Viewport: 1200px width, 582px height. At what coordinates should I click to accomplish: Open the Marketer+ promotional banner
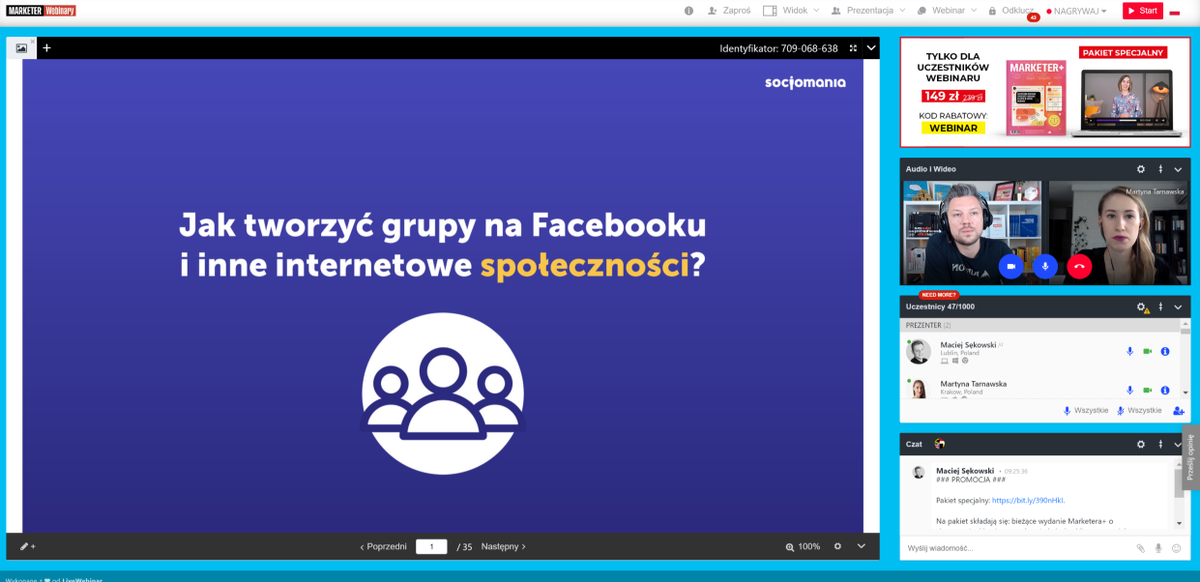click(x=1045, y=92)
